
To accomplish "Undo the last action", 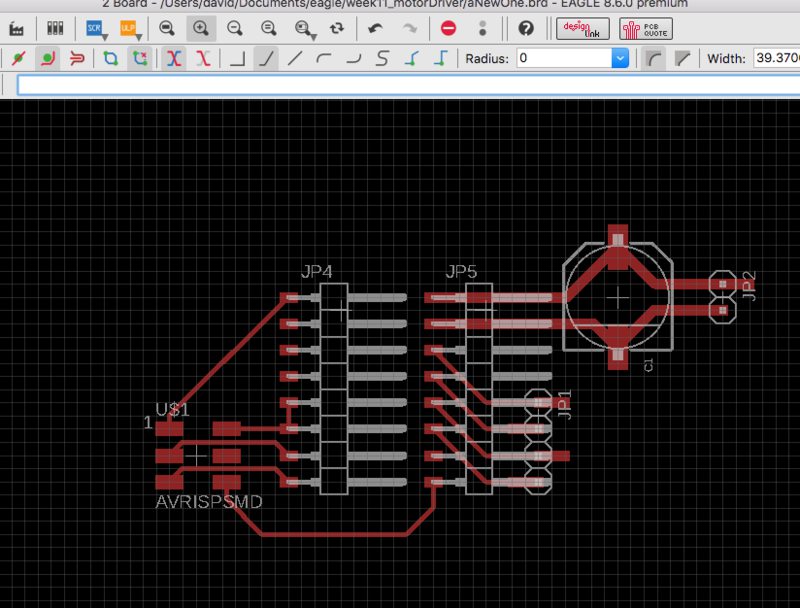I will pyautogui.click(x=375, y=28).
